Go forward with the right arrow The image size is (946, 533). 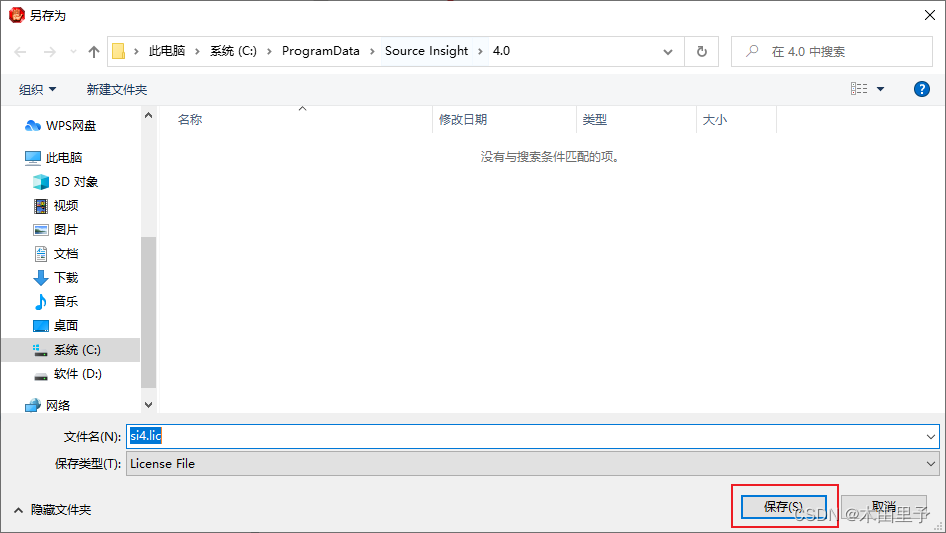49,52
